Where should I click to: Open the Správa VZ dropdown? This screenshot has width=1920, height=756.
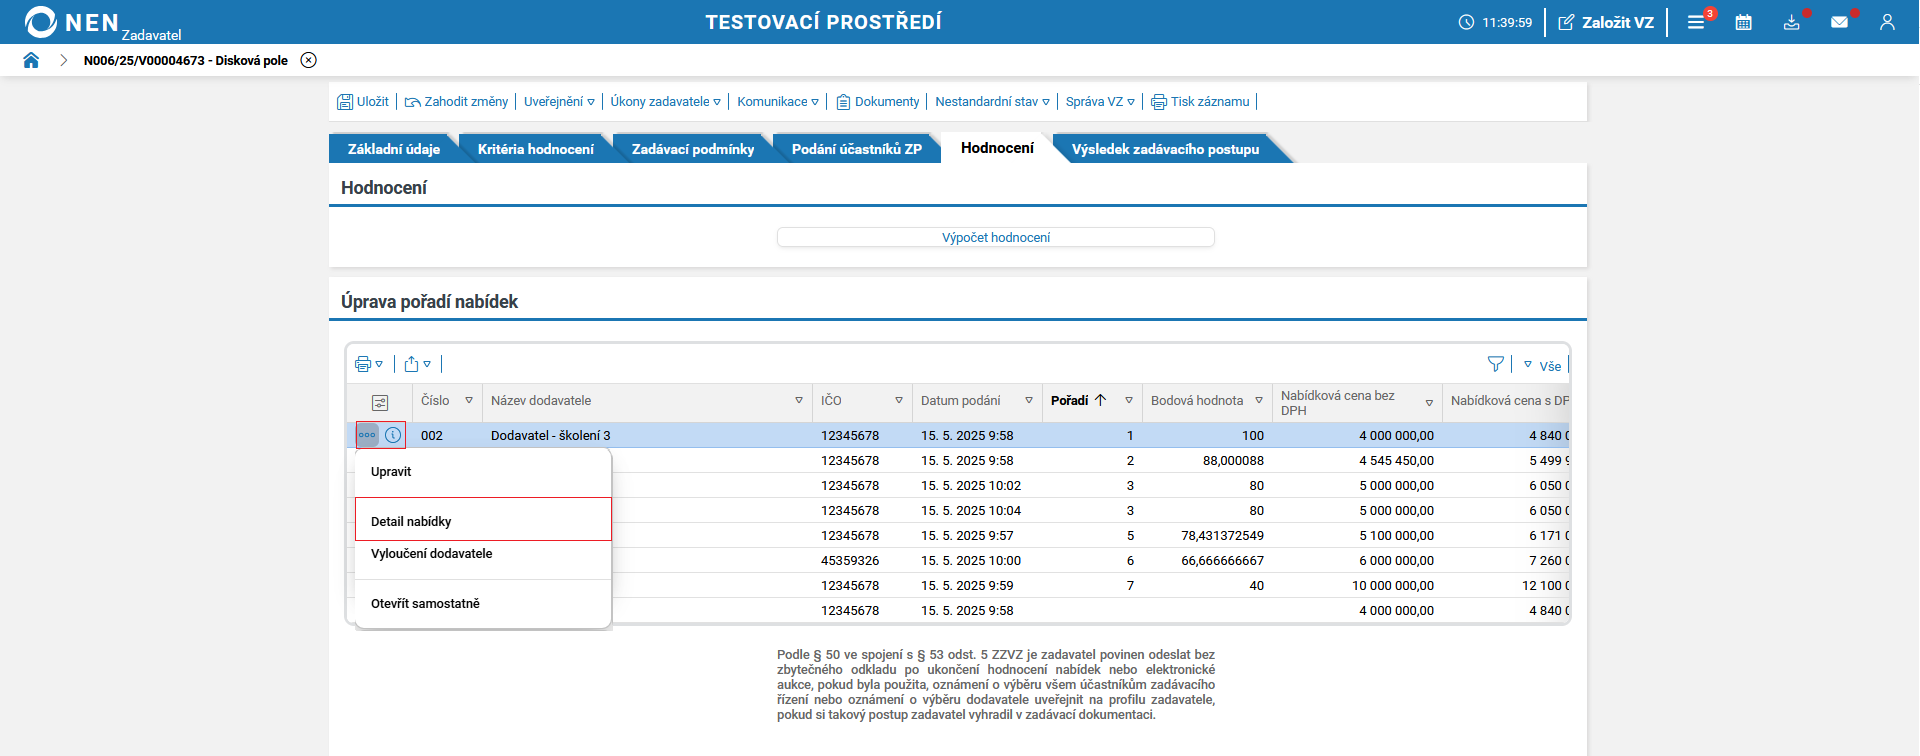point(1100,102)
